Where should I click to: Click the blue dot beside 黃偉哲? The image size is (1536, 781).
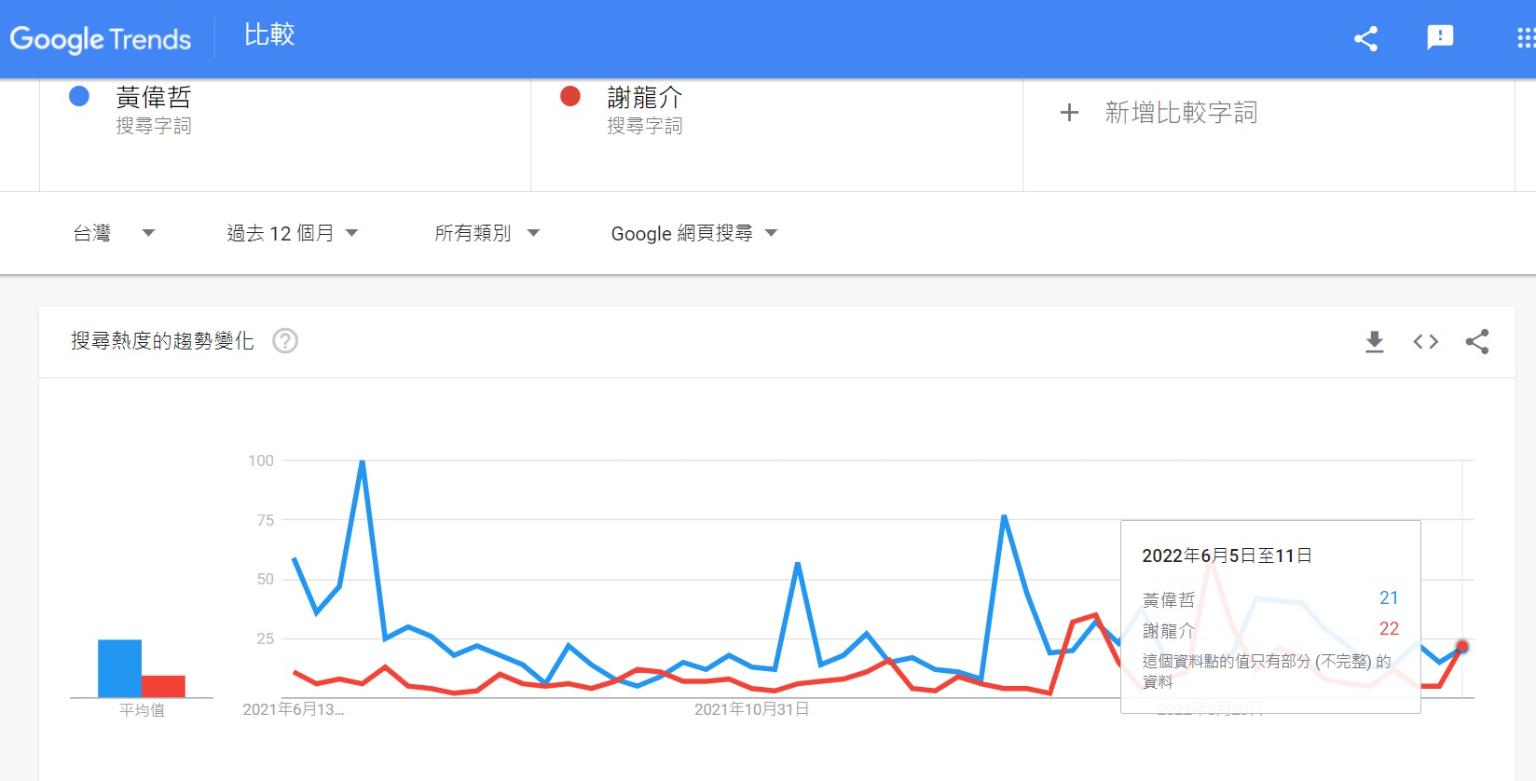79,97
